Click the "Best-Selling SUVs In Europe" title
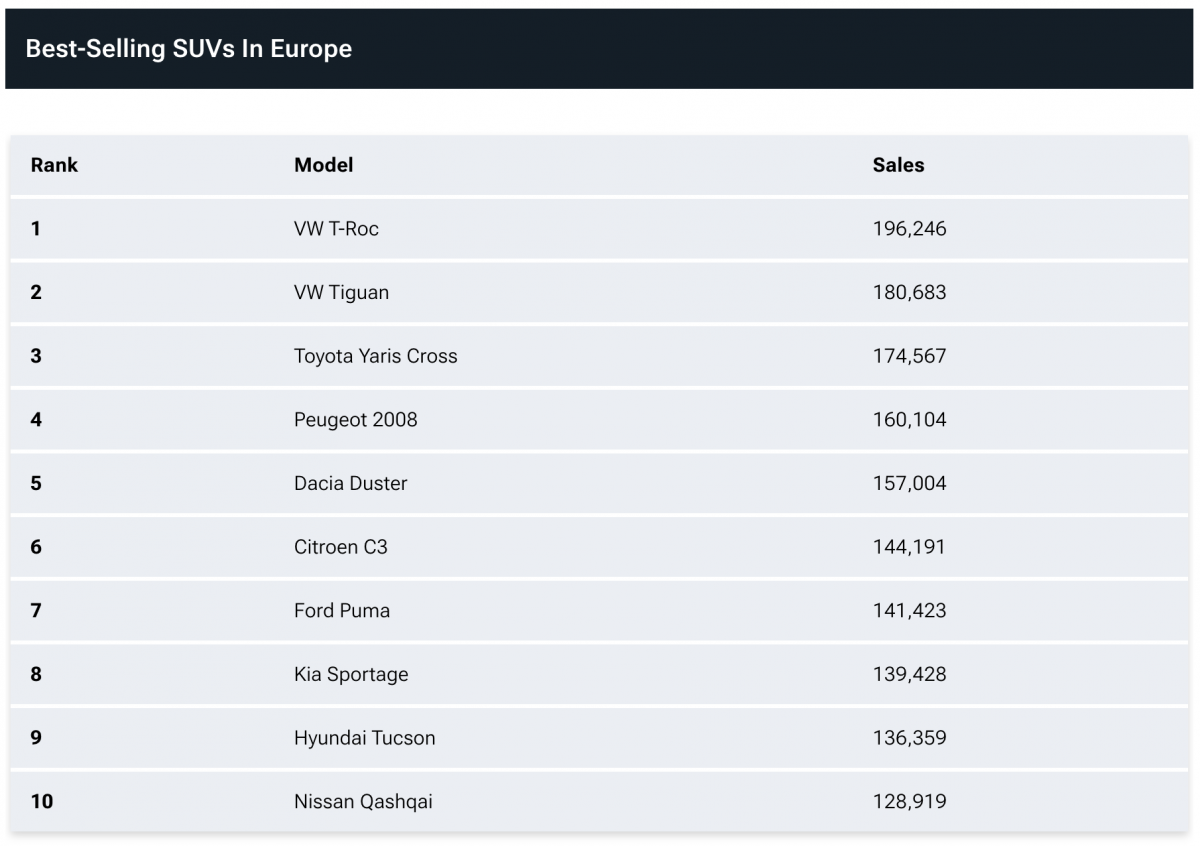This screenshot has height=846, width=1200. point(188,49)
